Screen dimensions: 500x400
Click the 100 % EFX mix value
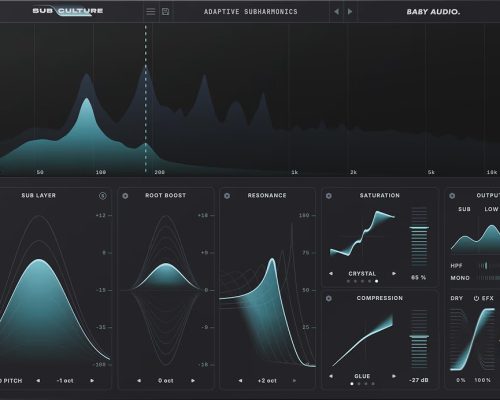point(482,380)
